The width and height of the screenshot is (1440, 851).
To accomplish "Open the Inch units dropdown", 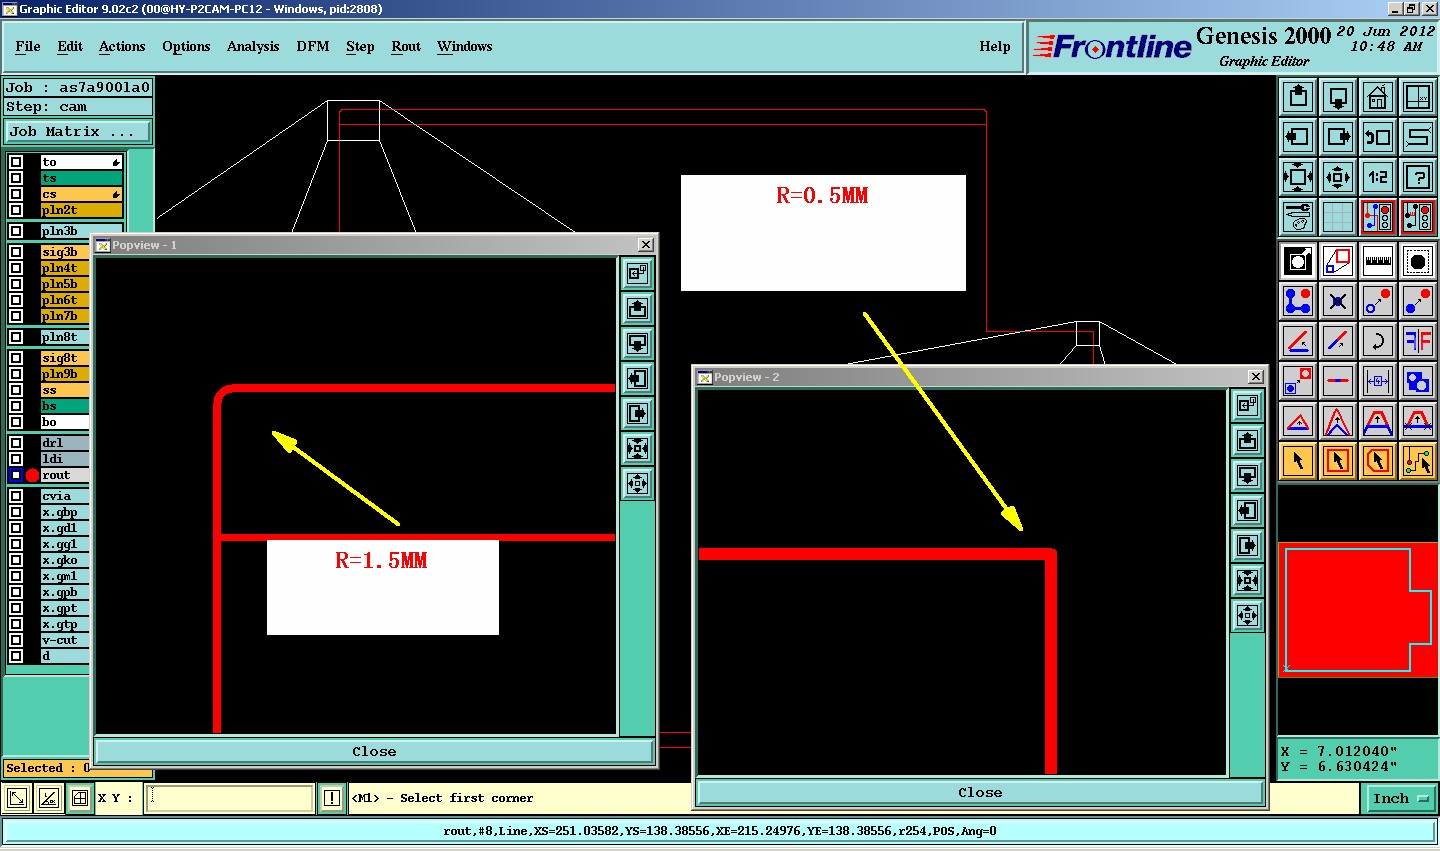I will click(1401, 798).
